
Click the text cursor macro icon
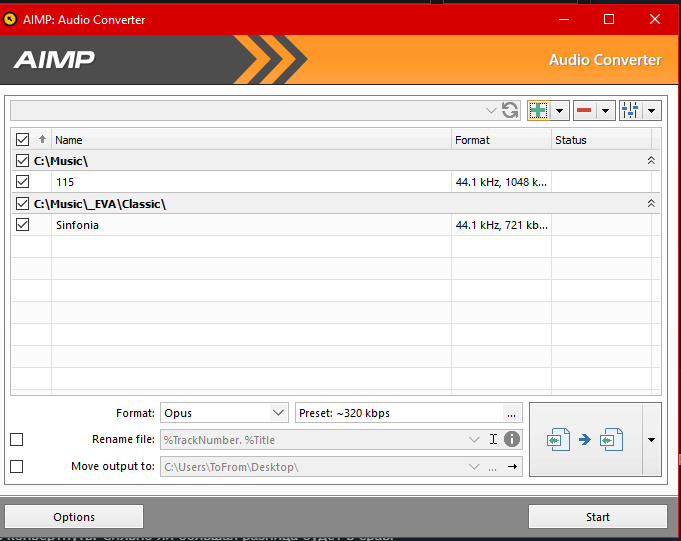coord(493,439)
